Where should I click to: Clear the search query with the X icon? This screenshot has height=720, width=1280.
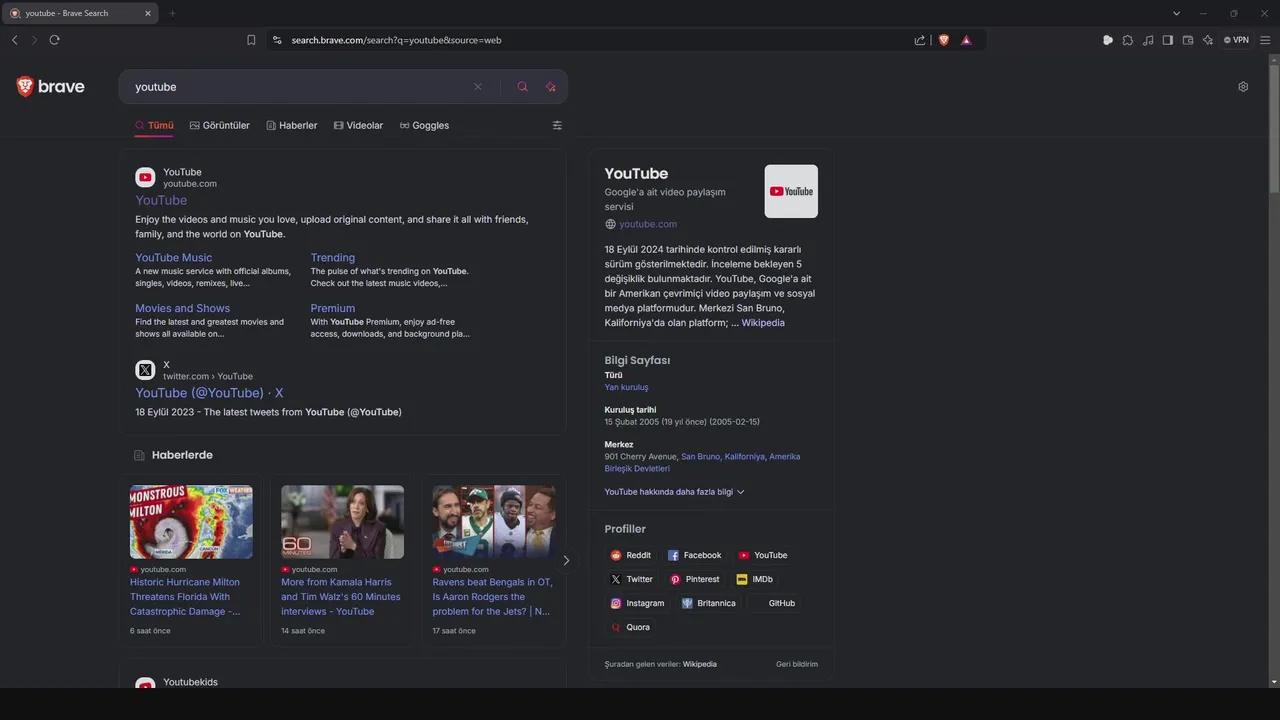click(x=478, y=87)
